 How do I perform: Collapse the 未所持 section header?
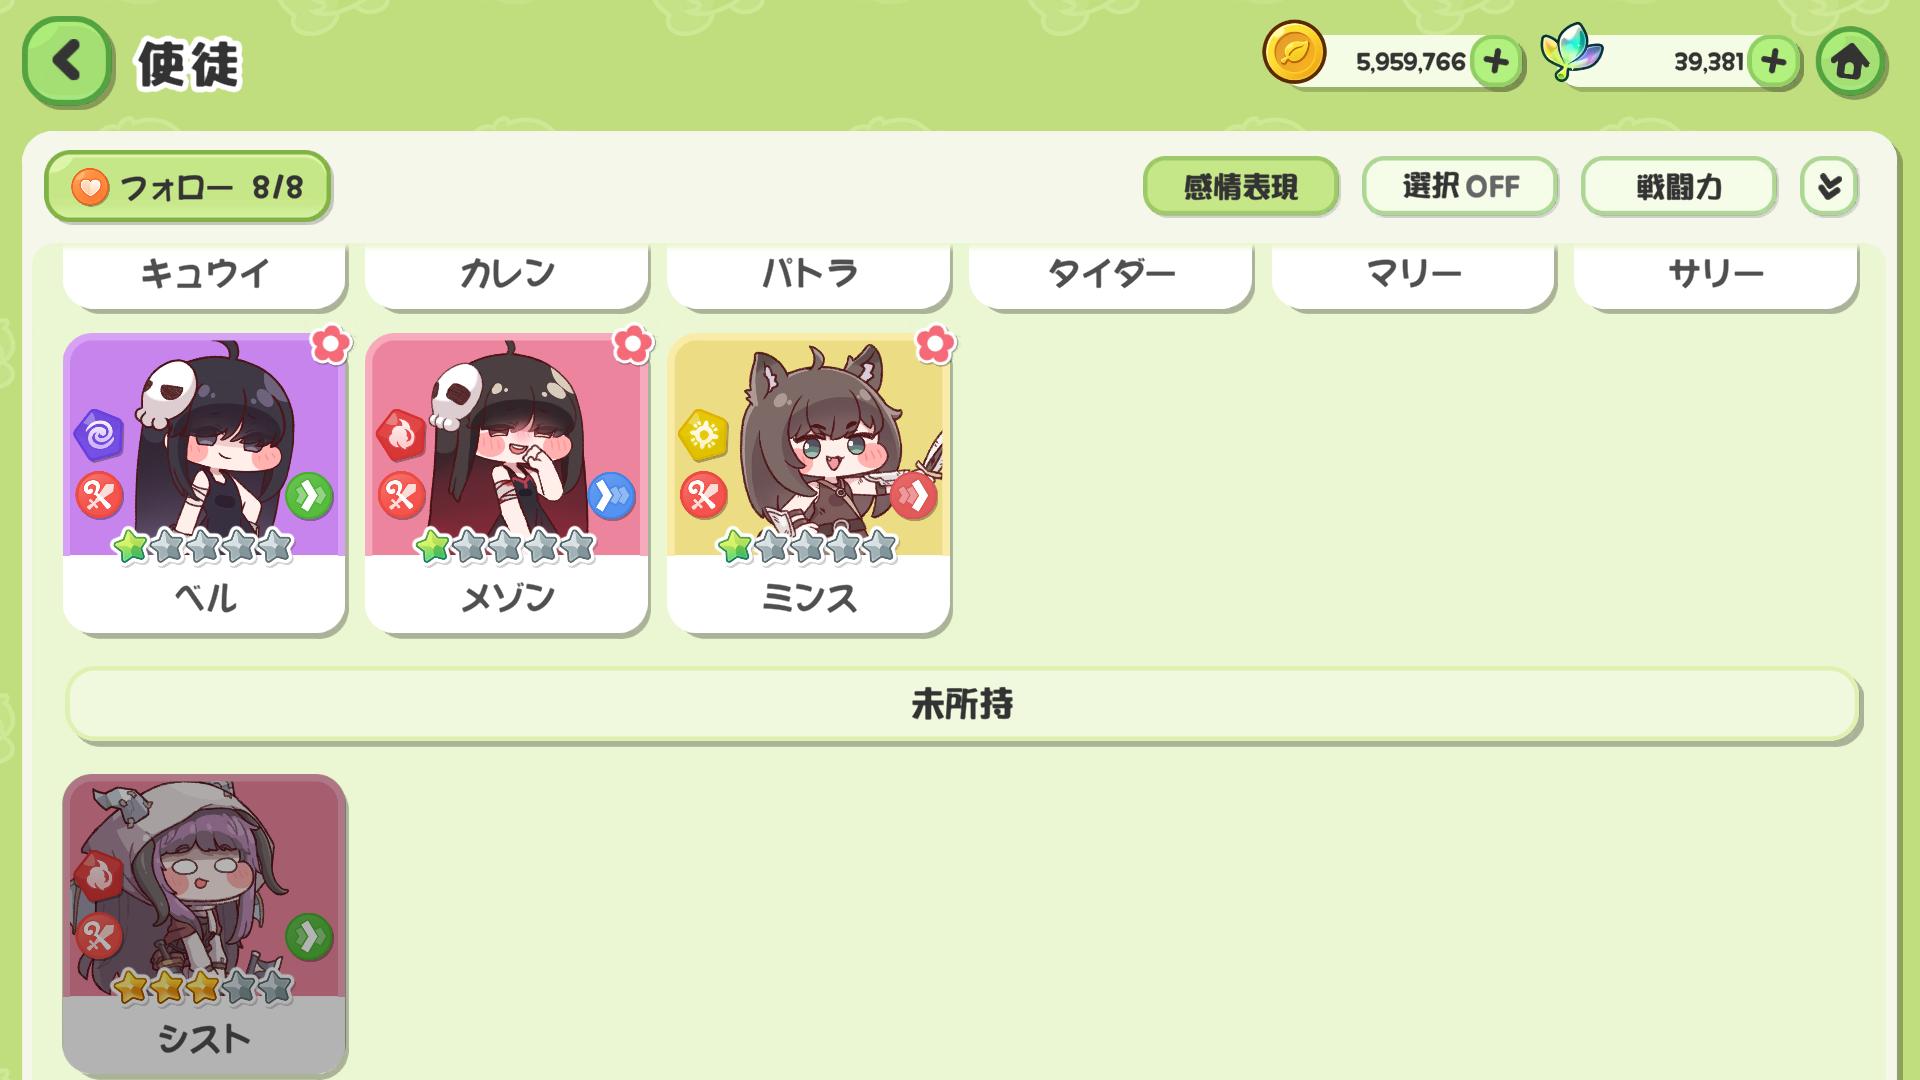(x=962, y=705)
